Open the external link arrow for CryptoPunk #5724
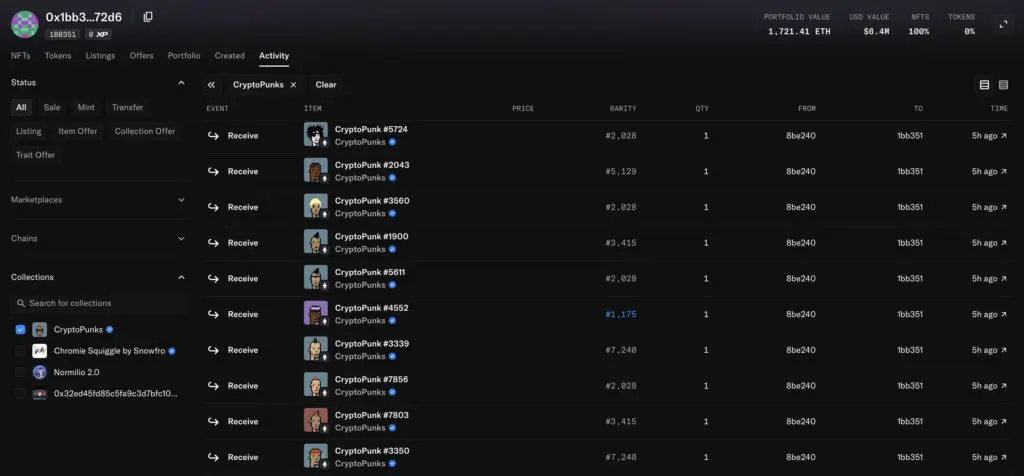The image size is (1024, 476). (x=1004, y=136)
